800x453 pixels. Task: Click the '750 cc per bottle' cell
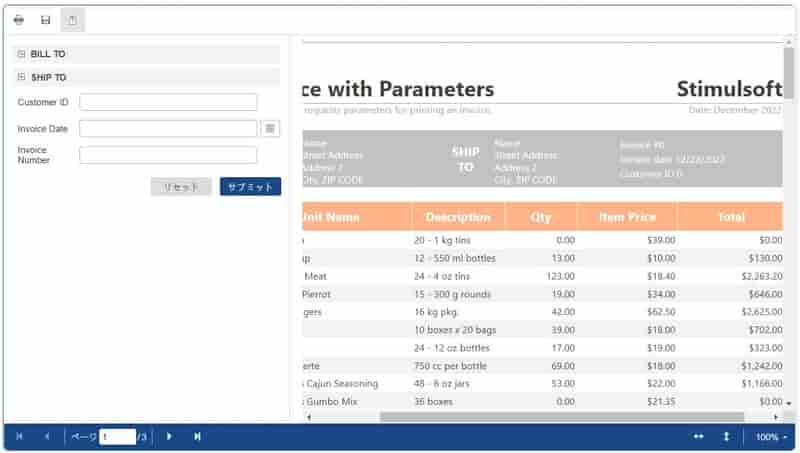pyautogui.click(x=451, y=366)
